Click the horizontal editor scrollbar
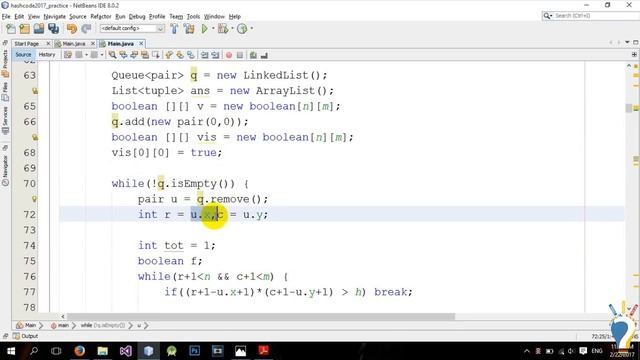This screenshot has height=360, width=640. [x=261, y=317]
